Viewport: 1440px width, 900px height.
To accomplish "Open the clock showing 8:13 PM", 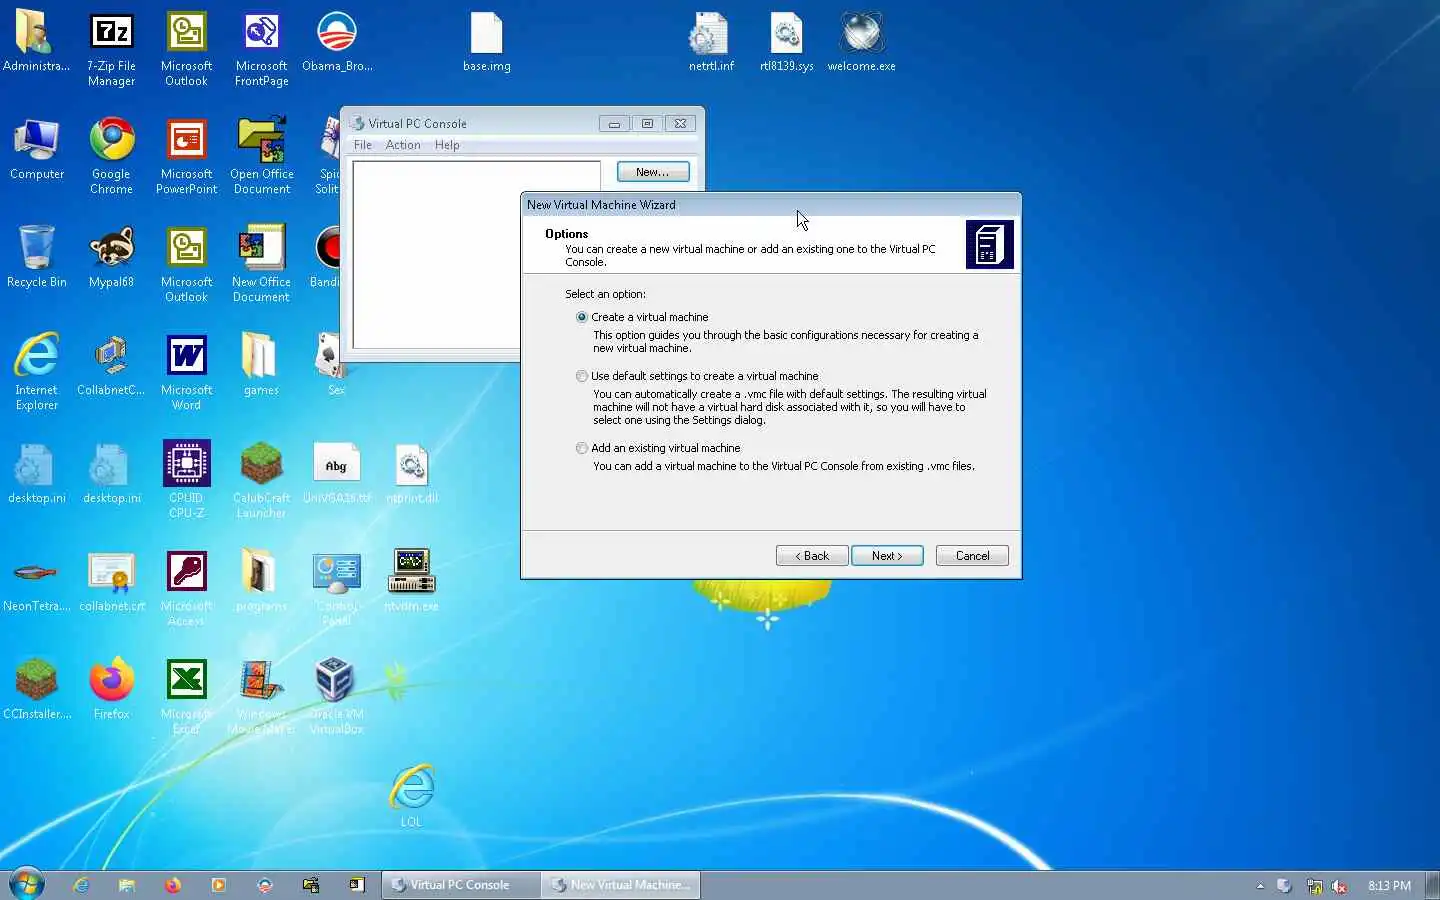I will coord(1389,886).
